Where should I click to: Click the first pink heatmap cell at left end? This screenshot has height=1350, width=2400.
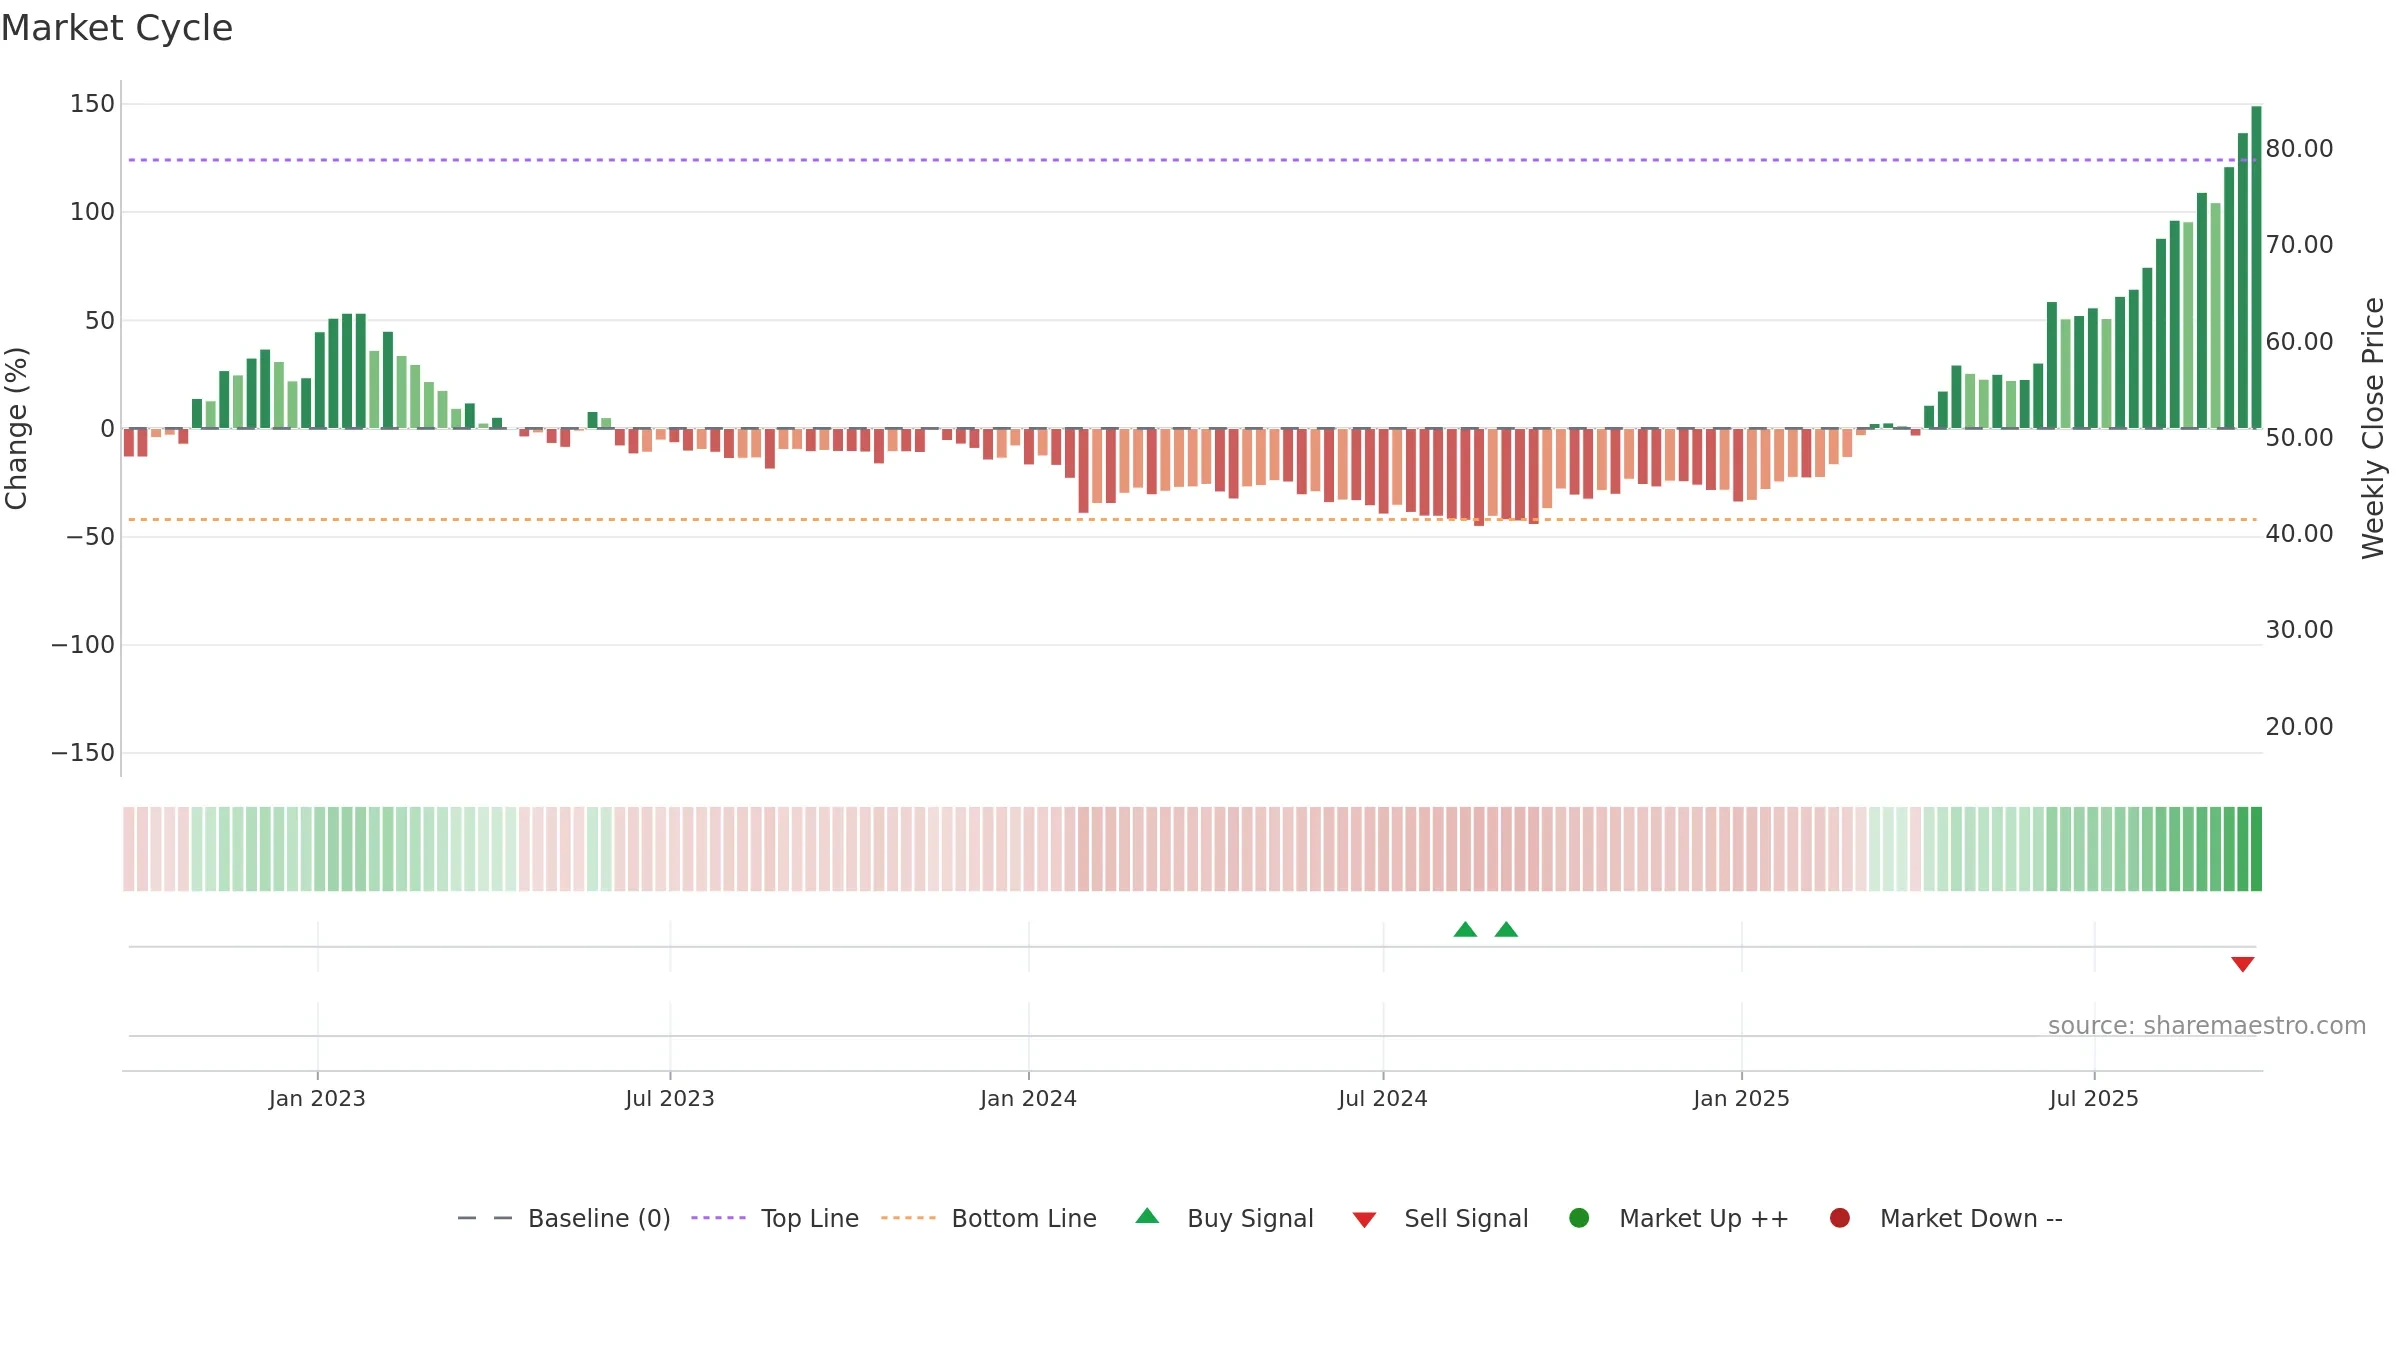129,849
